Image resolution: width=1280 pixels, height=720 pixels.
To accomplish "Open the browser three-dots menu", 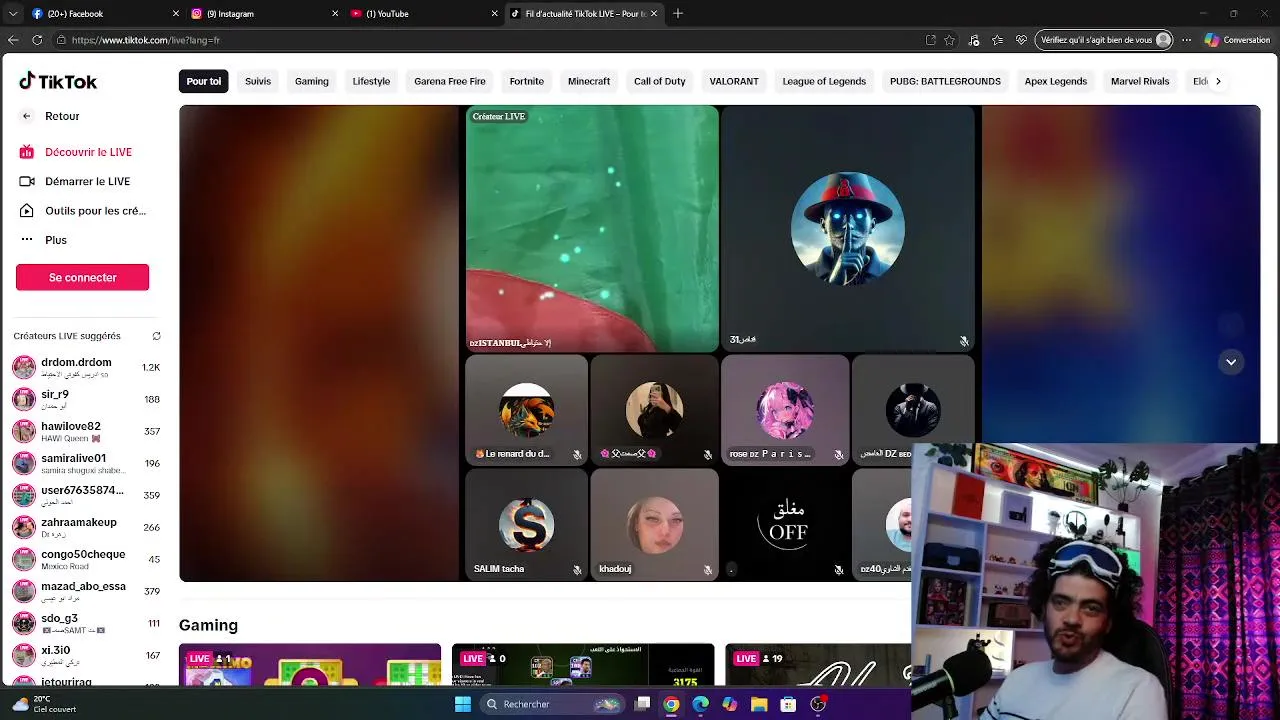I will [x=1186, y=40].
